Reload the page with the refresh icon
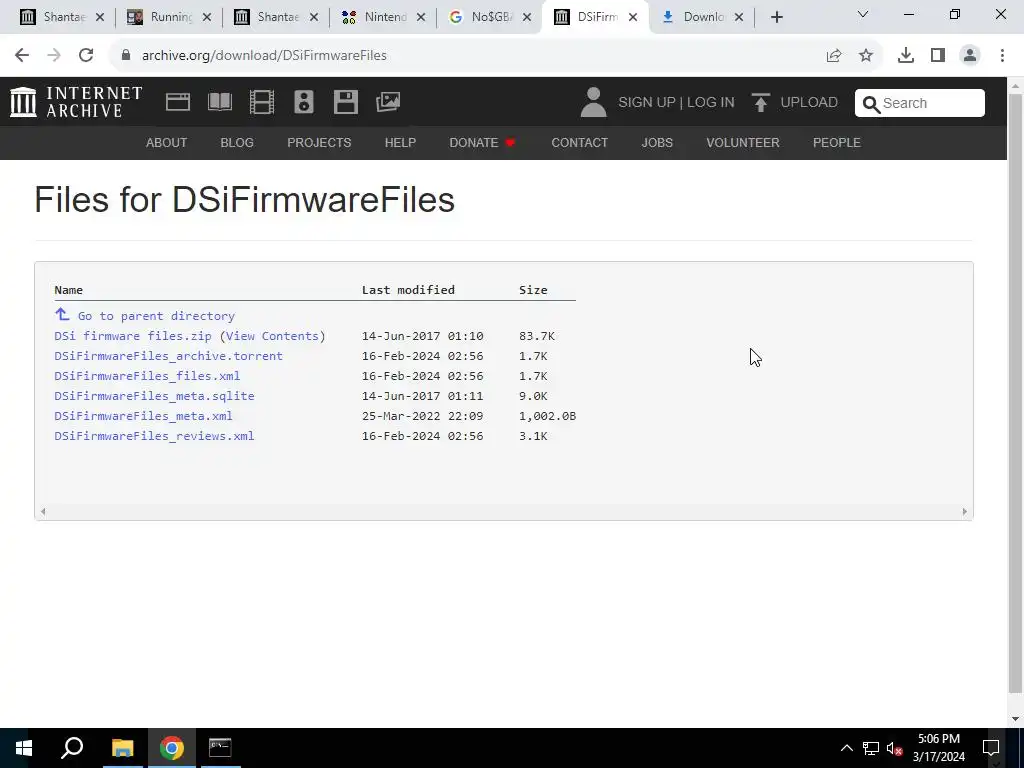 coord(86,56)
